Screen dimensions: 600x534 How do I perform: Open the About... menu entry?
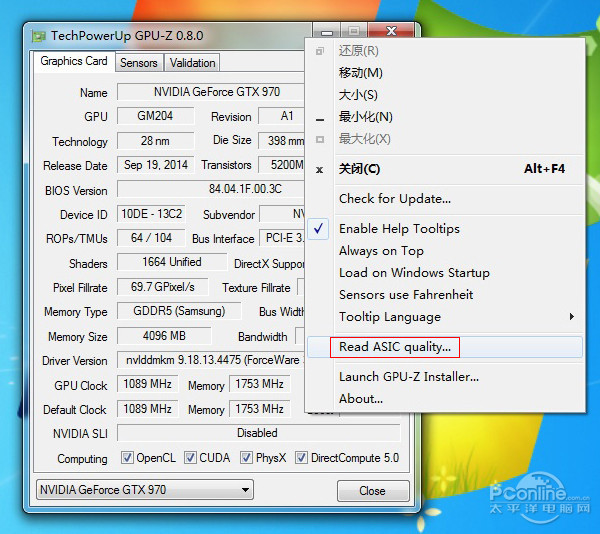click(x=445, y=399)
